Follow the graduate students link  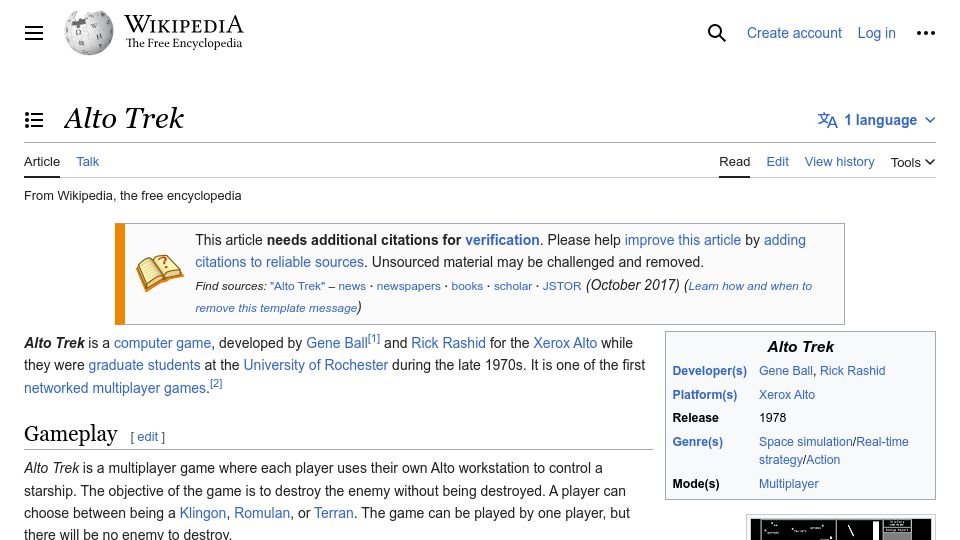(144, 365)
